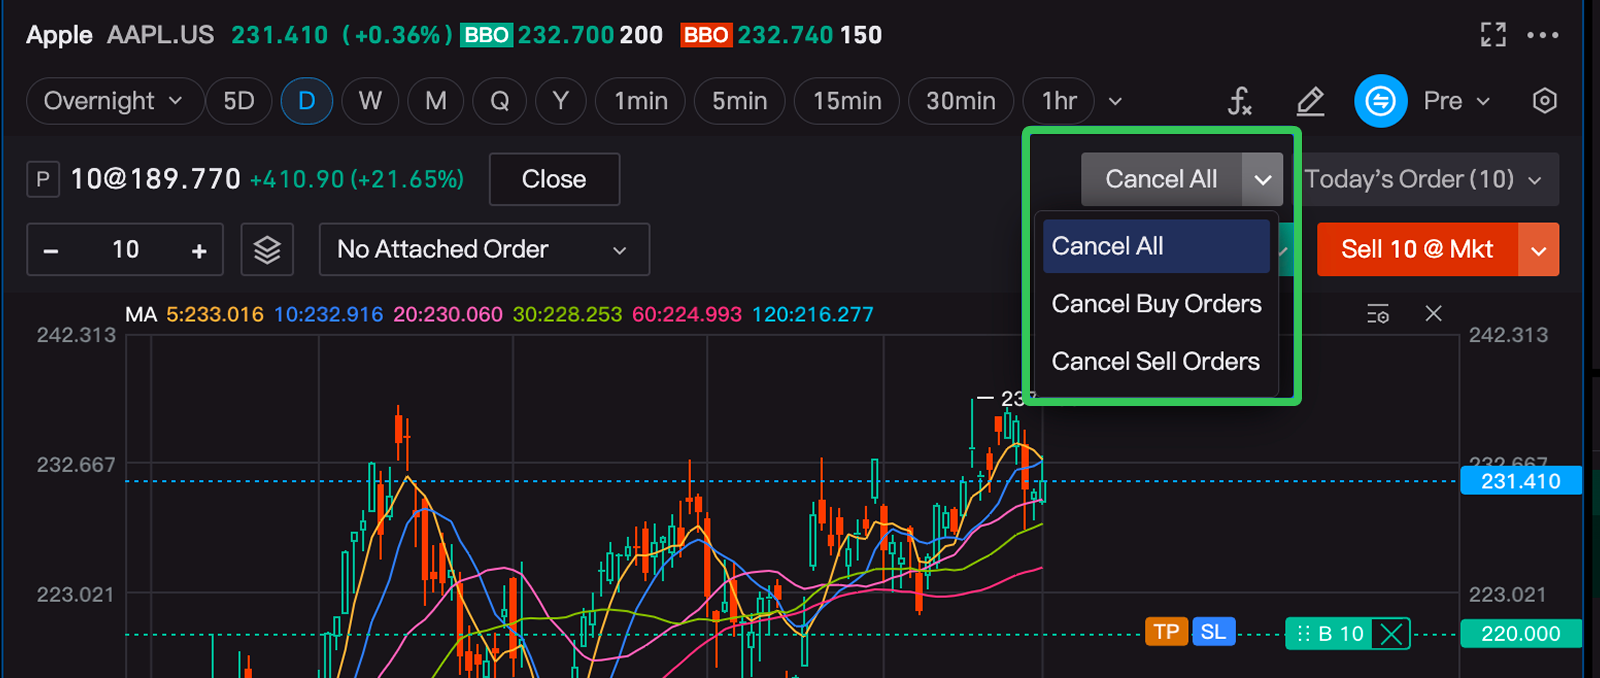This screenshot has height=678, width=1600.
Task: Click the layers stack icon
Action: pyautogui.click(x=267, y=249)
